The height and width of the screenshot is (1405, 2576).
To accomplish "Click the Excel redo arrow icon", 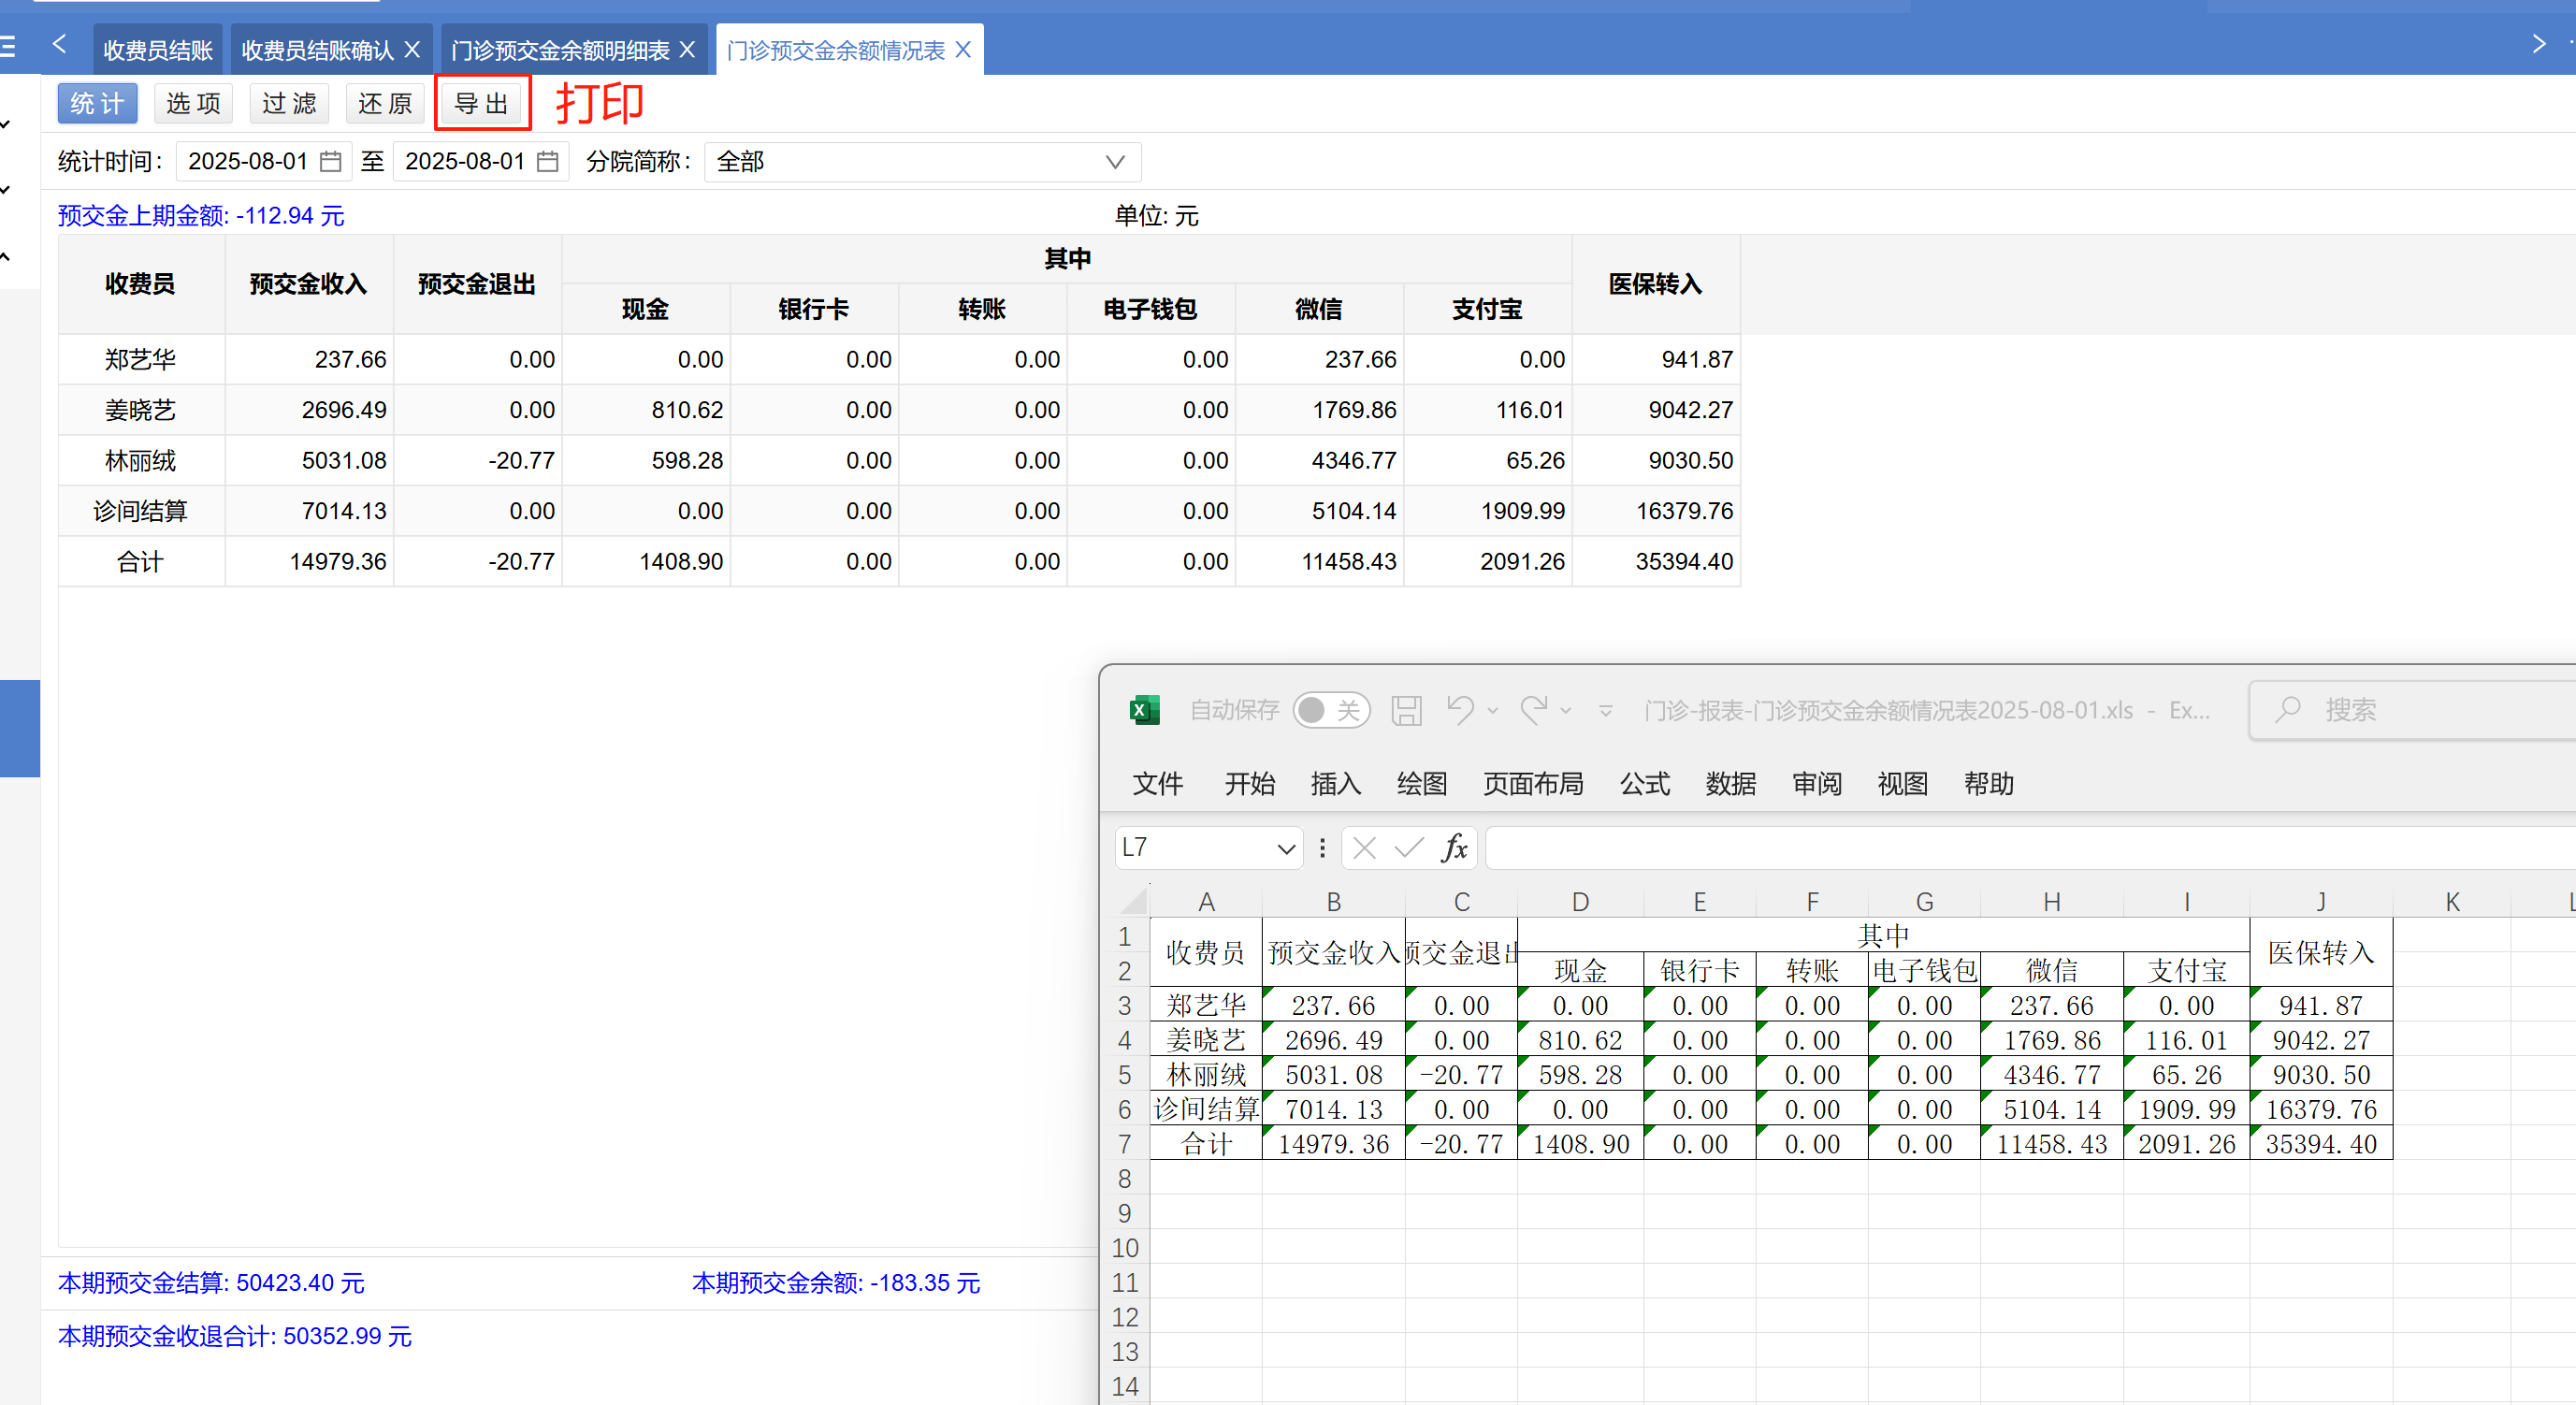I will click(1533, 710).
